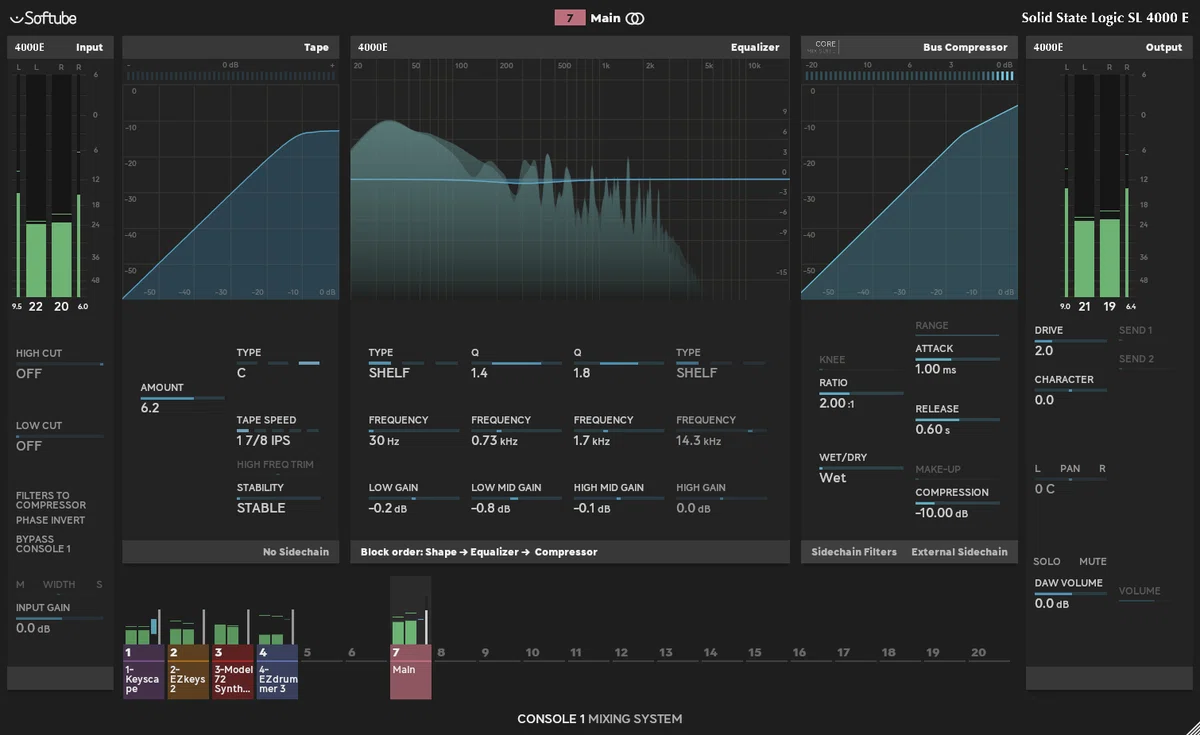The image size is (1200, 735).
Task: Click High Mid Gain -0.1 dB value
Action: click(592, 508)
